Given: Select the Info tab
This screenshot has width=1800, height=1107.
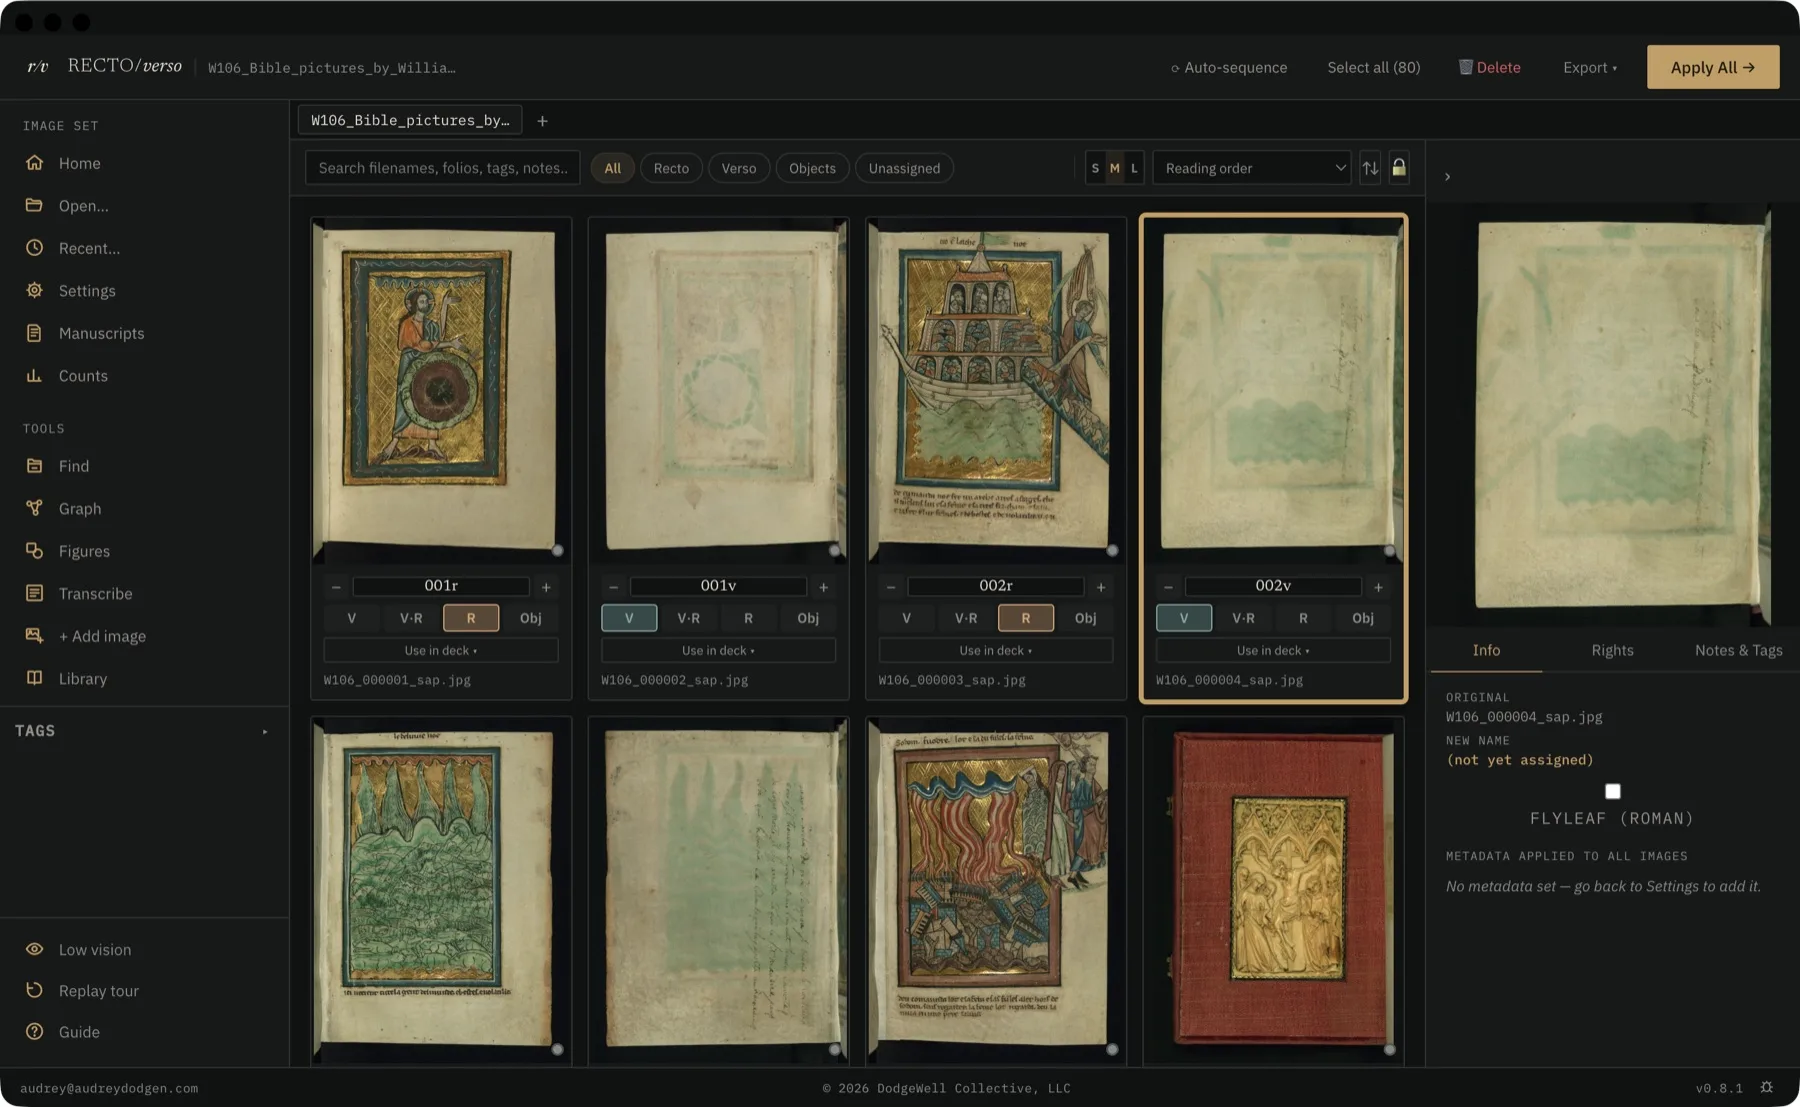Looking at the screenshot, I should pos(1486,650).
